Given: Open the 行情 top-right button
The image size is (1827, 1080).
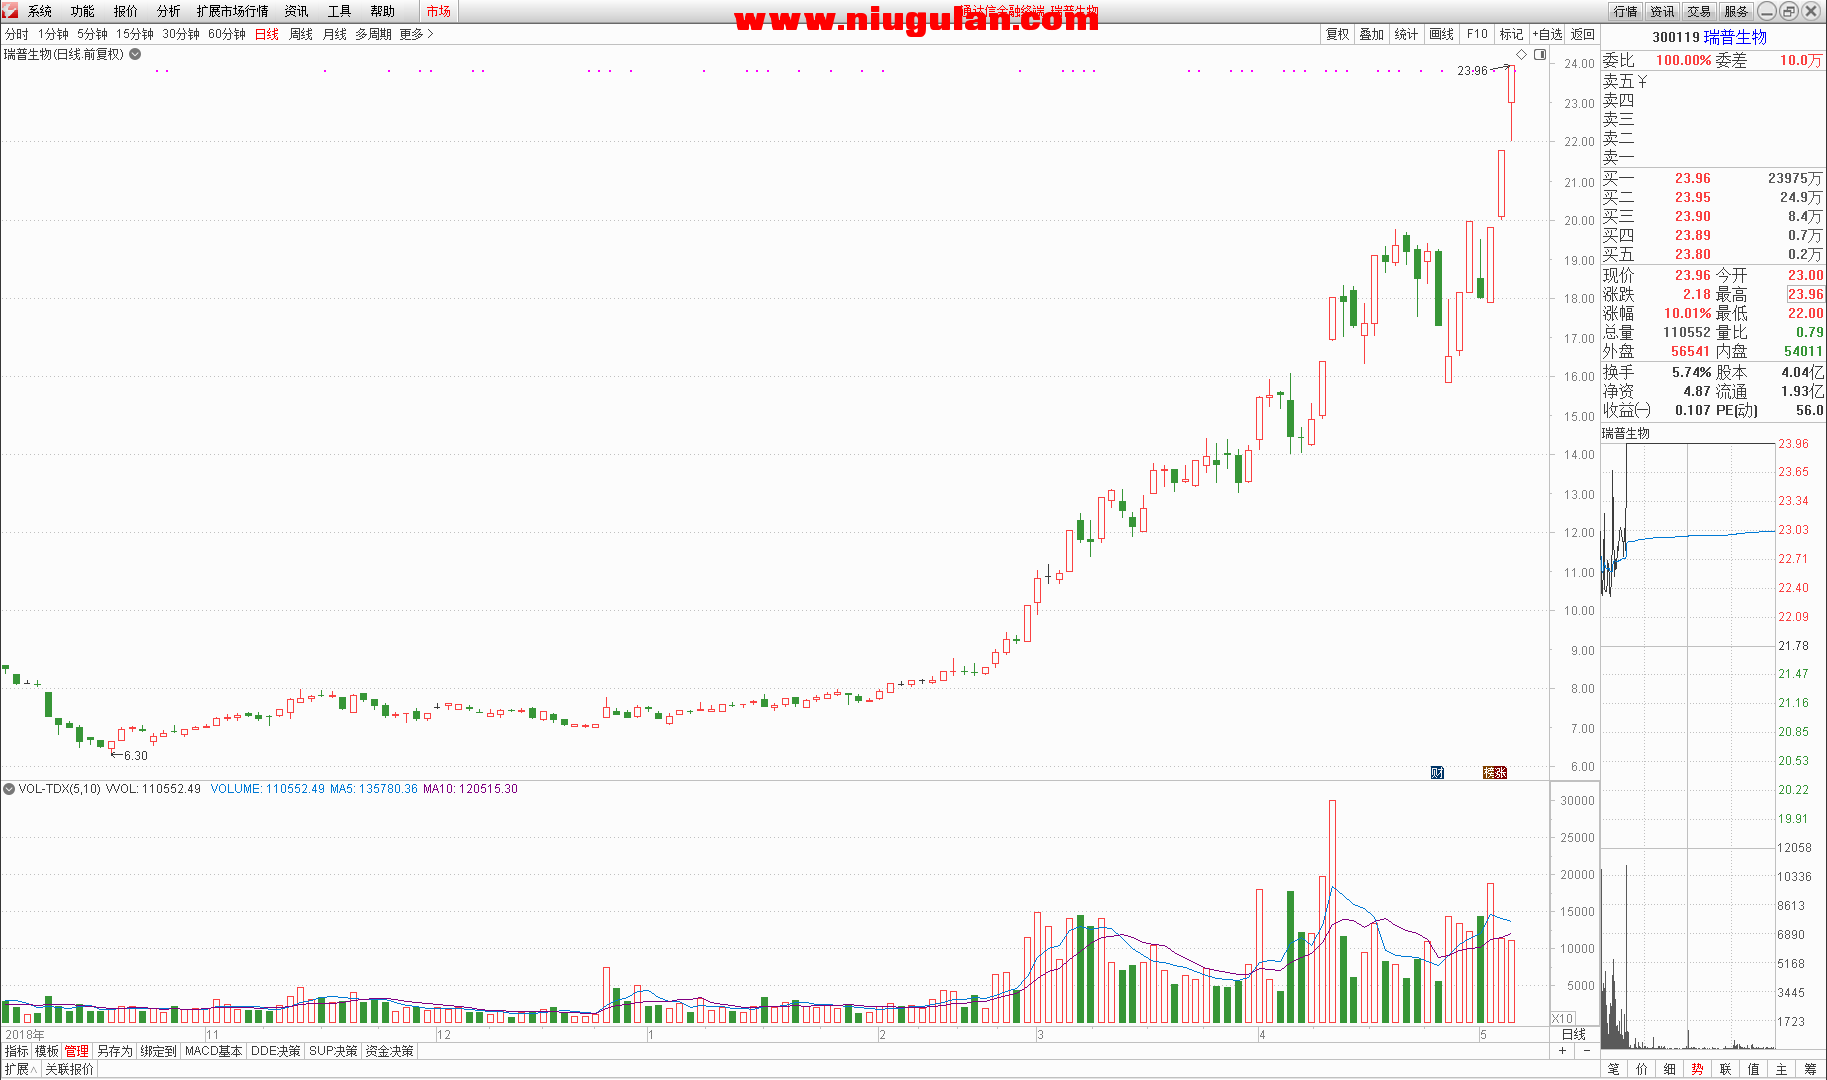Looking at the screenshot, I should click(x=1626, y=11).
